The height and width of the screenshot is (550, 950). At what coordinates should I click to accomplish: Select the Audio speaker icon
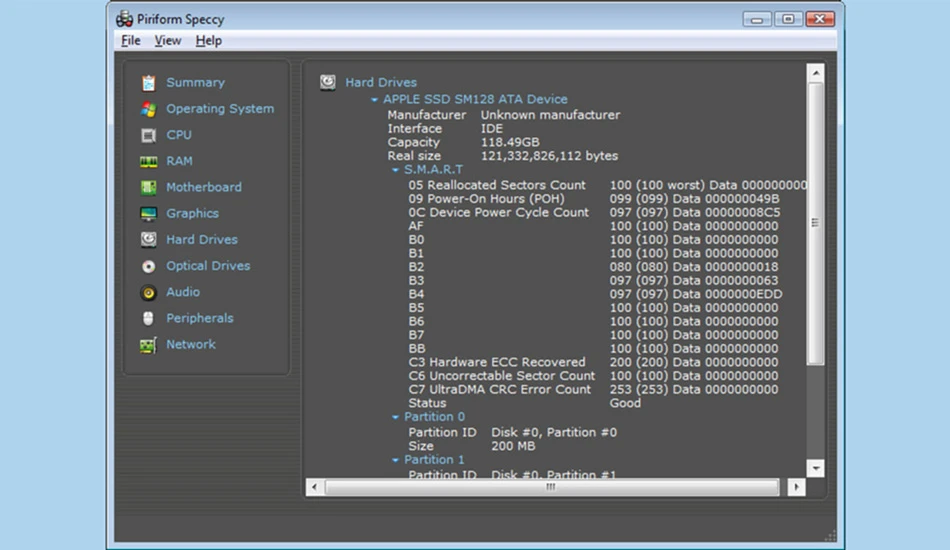pos(148,293)
